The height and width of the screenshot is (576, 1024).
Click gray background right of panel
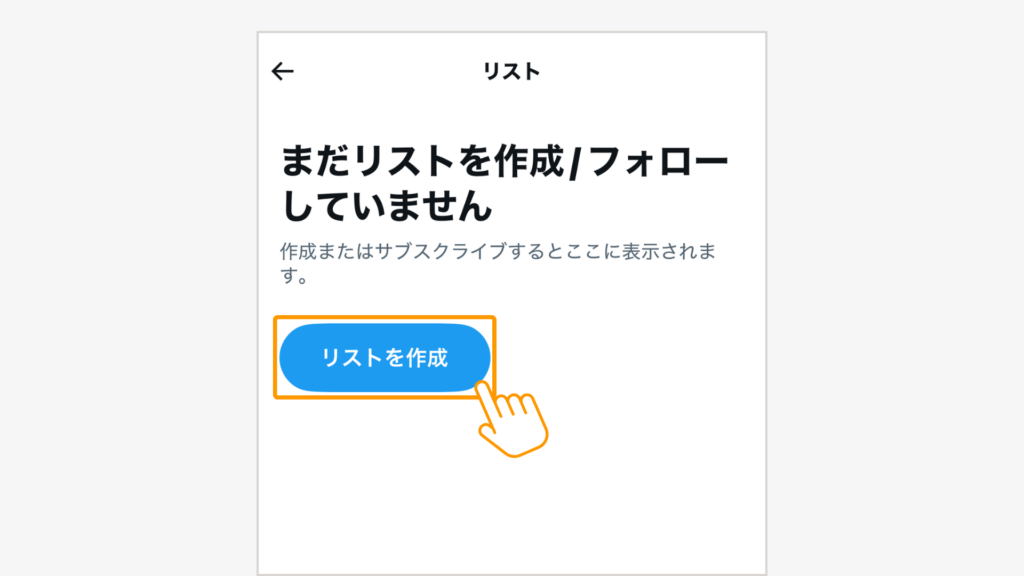click(895, 288)
